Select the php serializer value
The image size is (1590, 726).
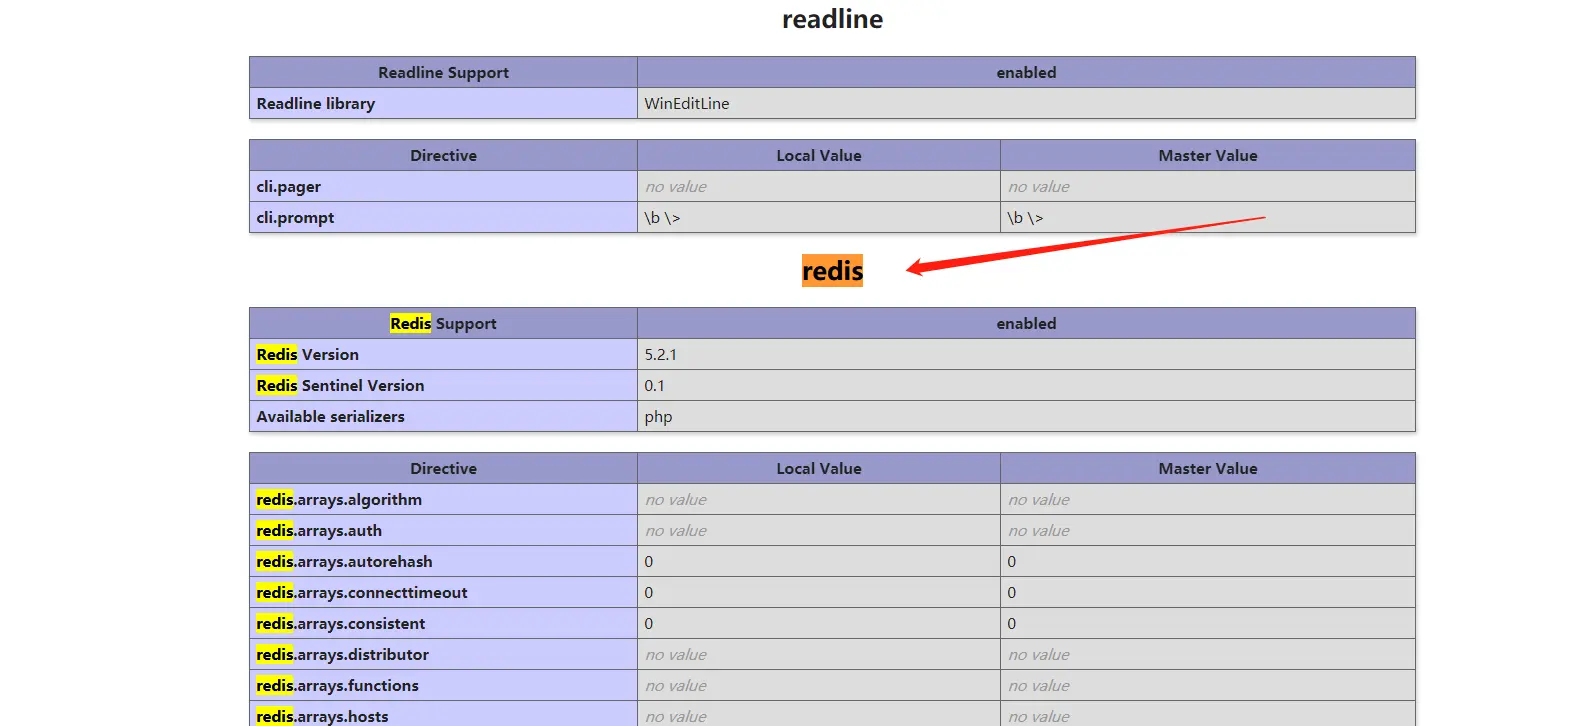658,416
